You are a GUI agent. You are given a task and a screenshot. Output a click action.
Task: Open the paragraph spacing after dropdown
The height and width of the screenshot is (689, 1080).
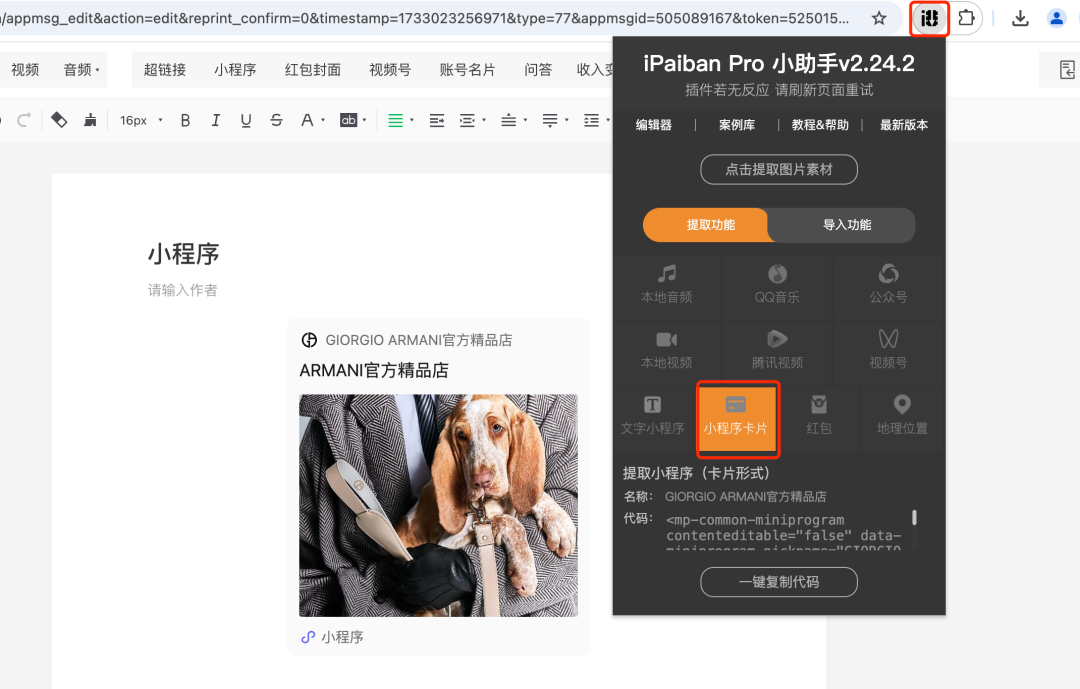(566, 121)
